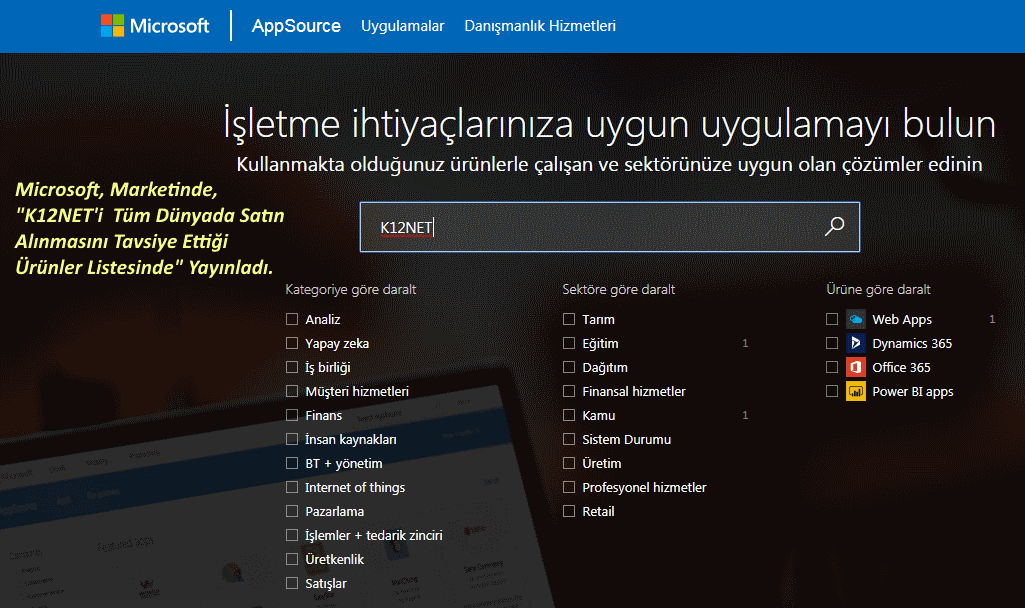This screenshot has height=608, width=1025.
Task: Click the İnsan kaynakları category label
Action: (351, 440)
